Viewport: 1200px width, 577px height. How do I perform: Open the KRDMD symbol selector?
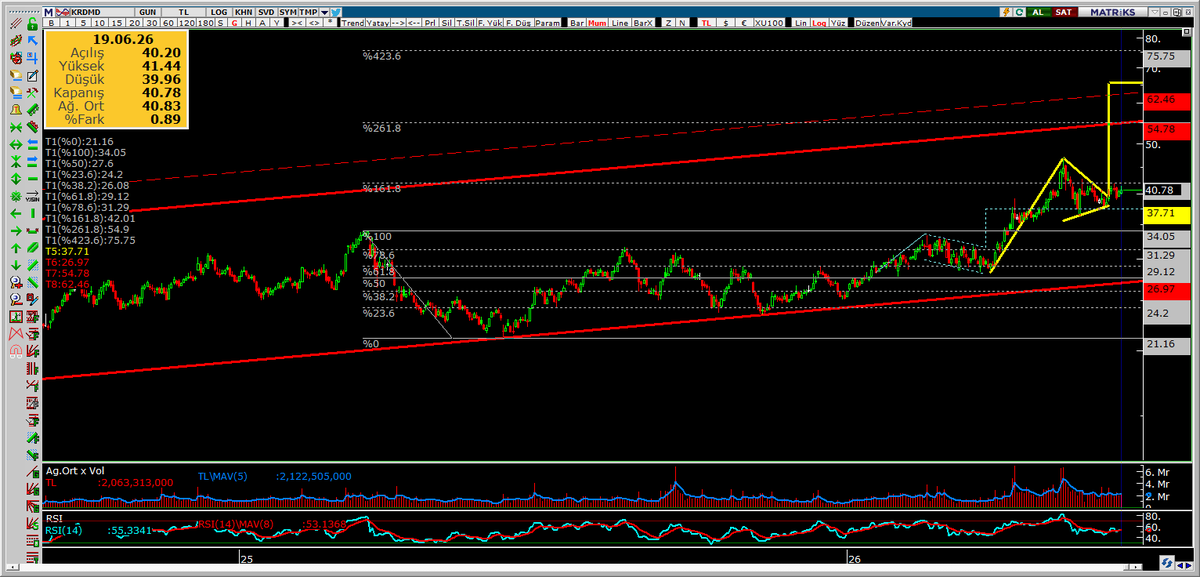click(x=103, y=12)
